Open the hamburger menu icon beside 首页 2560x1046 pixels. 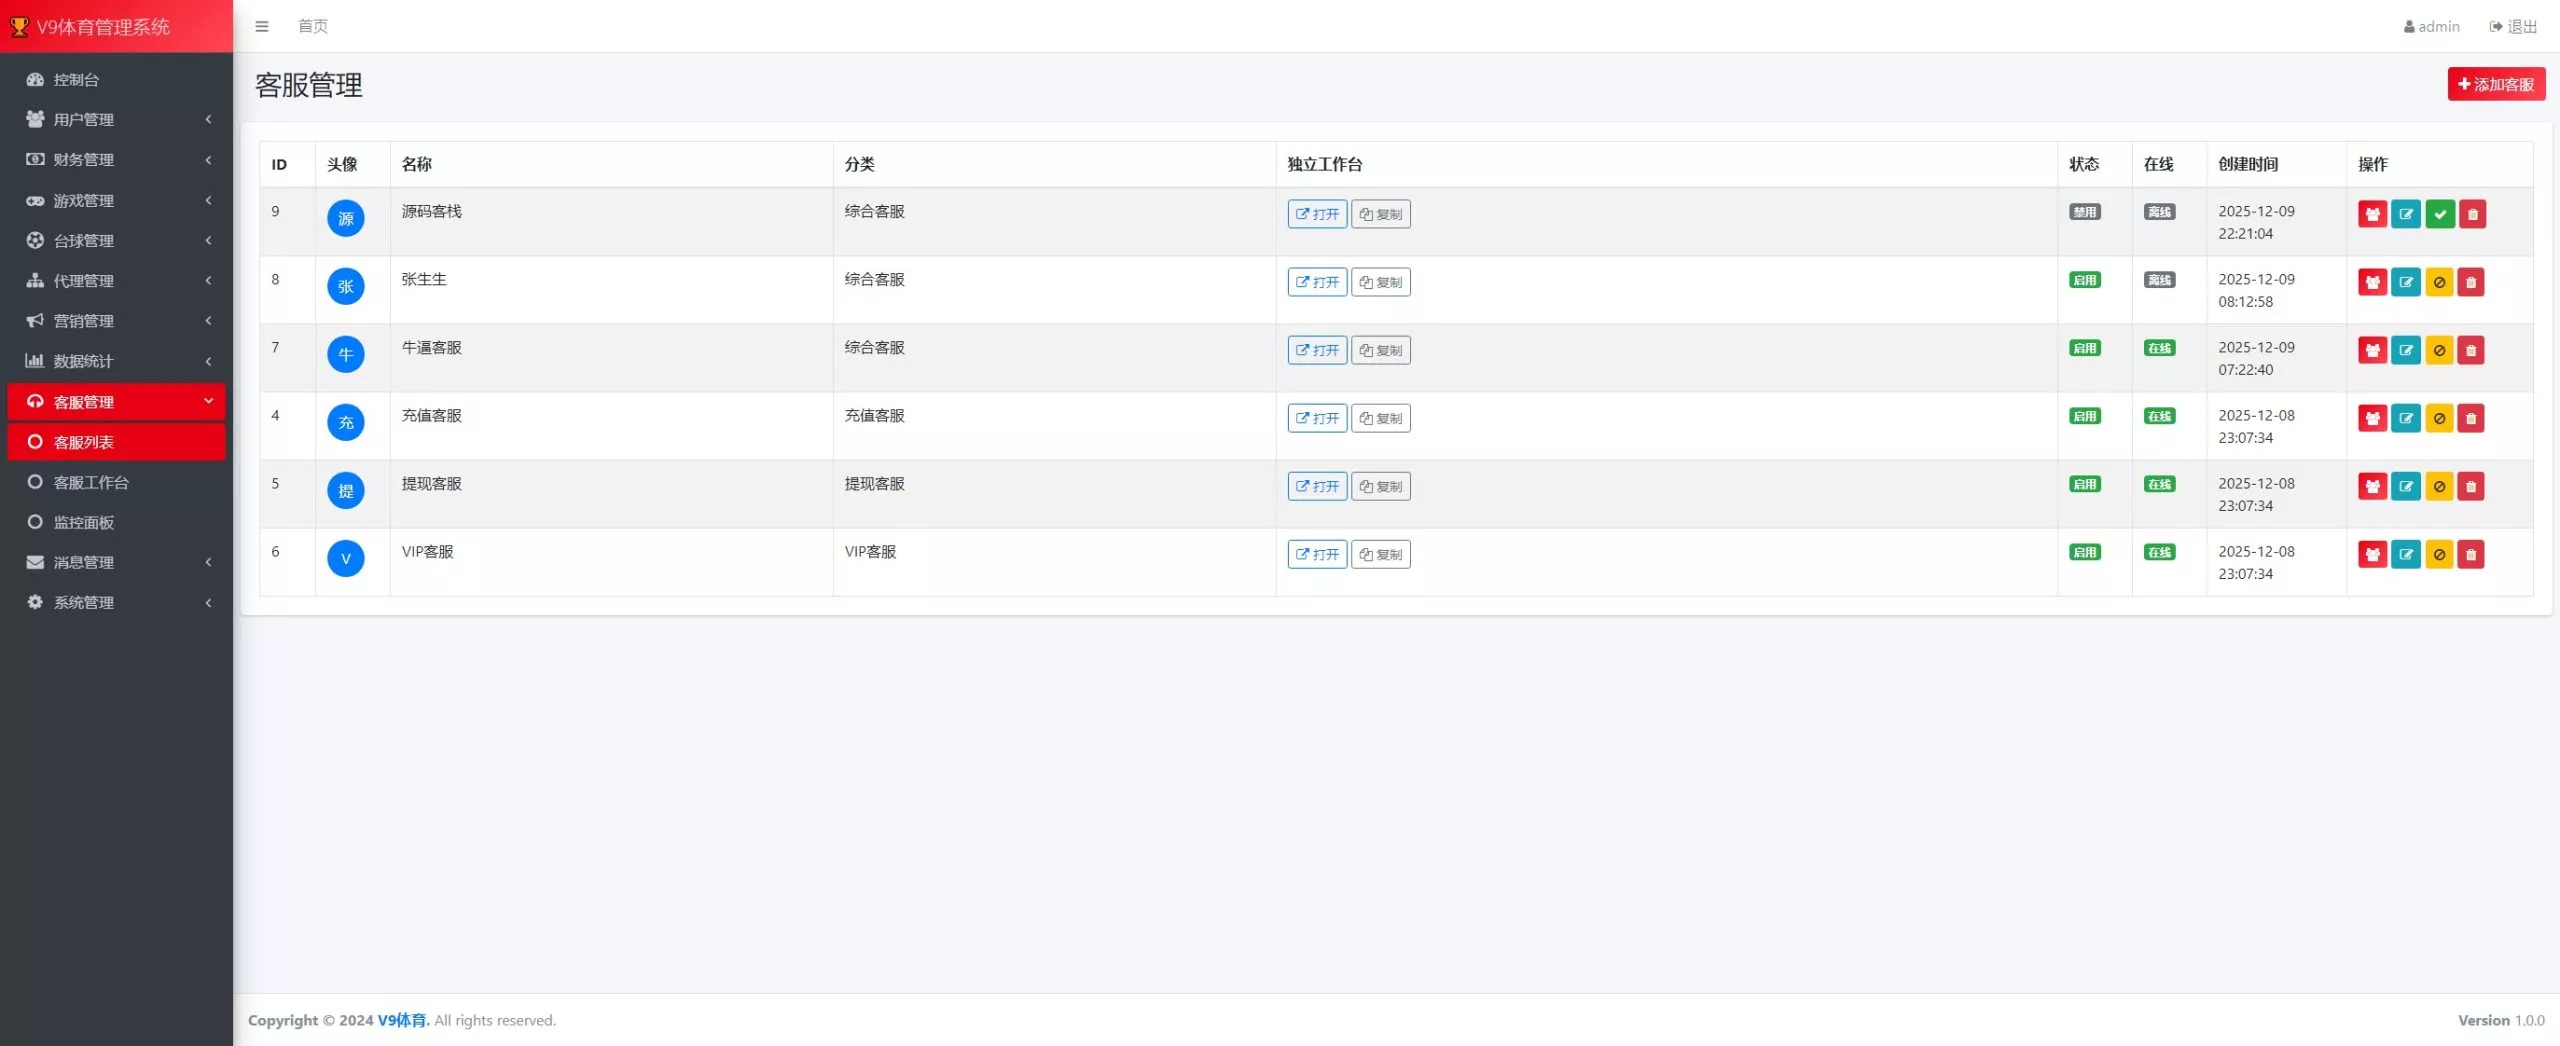click(263, 26)
